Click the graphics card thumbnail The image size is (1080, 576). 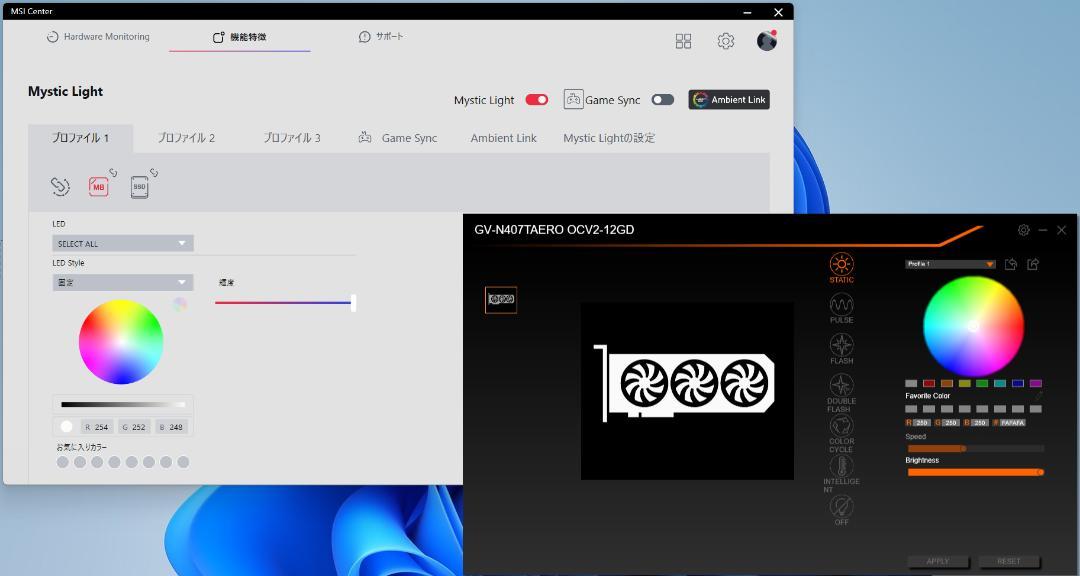[501, 300]
